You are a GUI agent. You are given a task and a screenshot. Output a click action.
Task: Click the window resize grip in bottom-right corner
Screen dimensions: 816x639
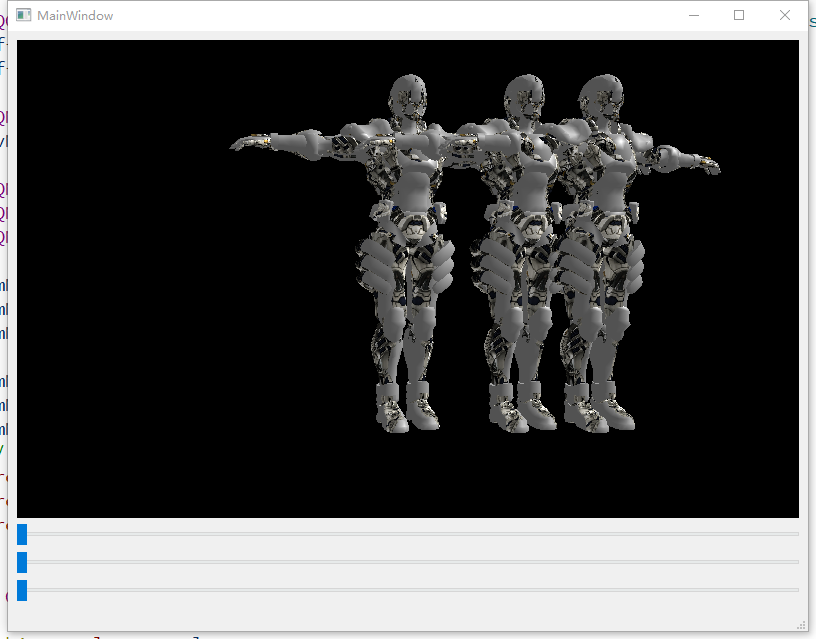(801, 624)
